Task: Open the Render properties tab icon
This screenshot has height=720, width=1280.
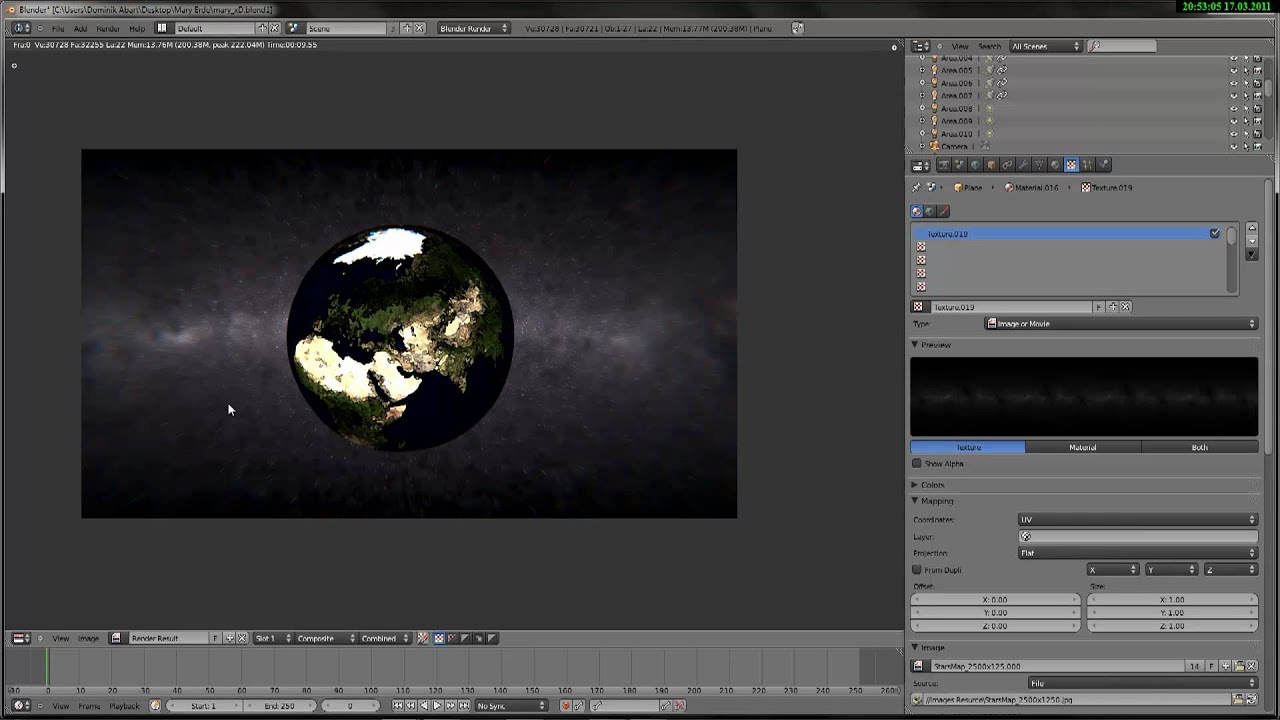Action: click(x=944, y=164)
